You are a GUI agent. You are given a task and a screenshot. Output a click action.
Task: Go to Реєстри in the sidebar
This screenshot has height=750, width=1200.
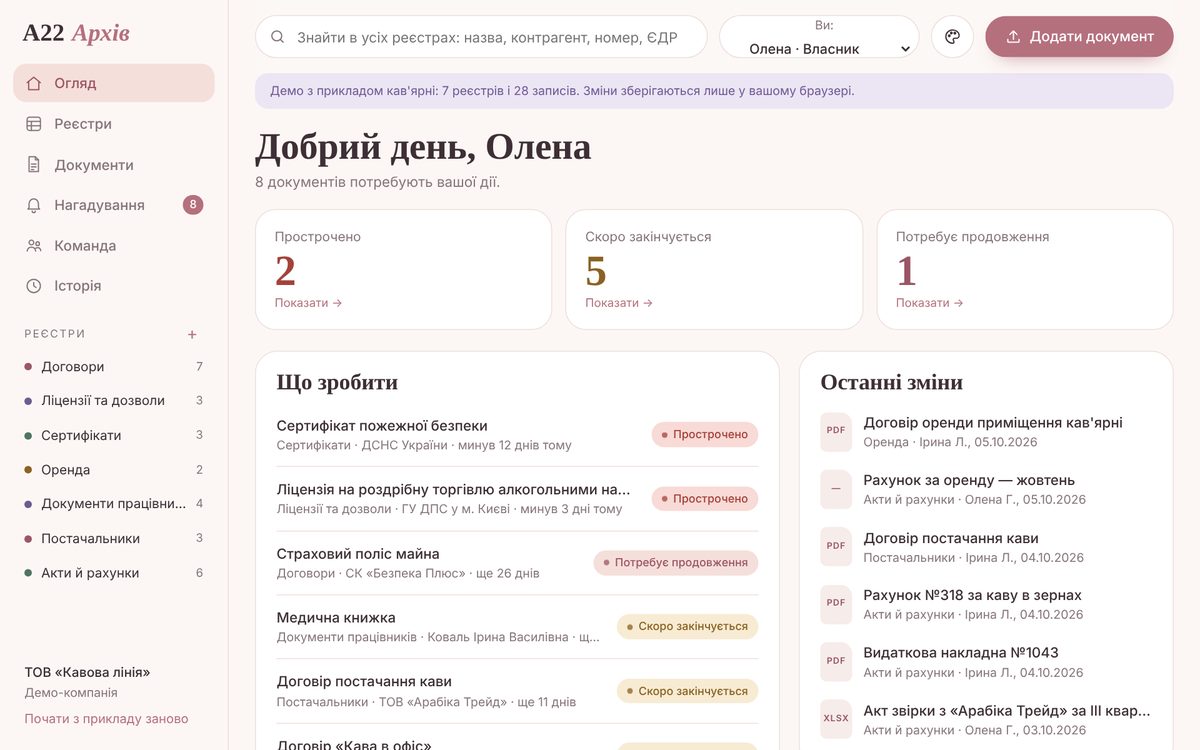click(114, 124)
